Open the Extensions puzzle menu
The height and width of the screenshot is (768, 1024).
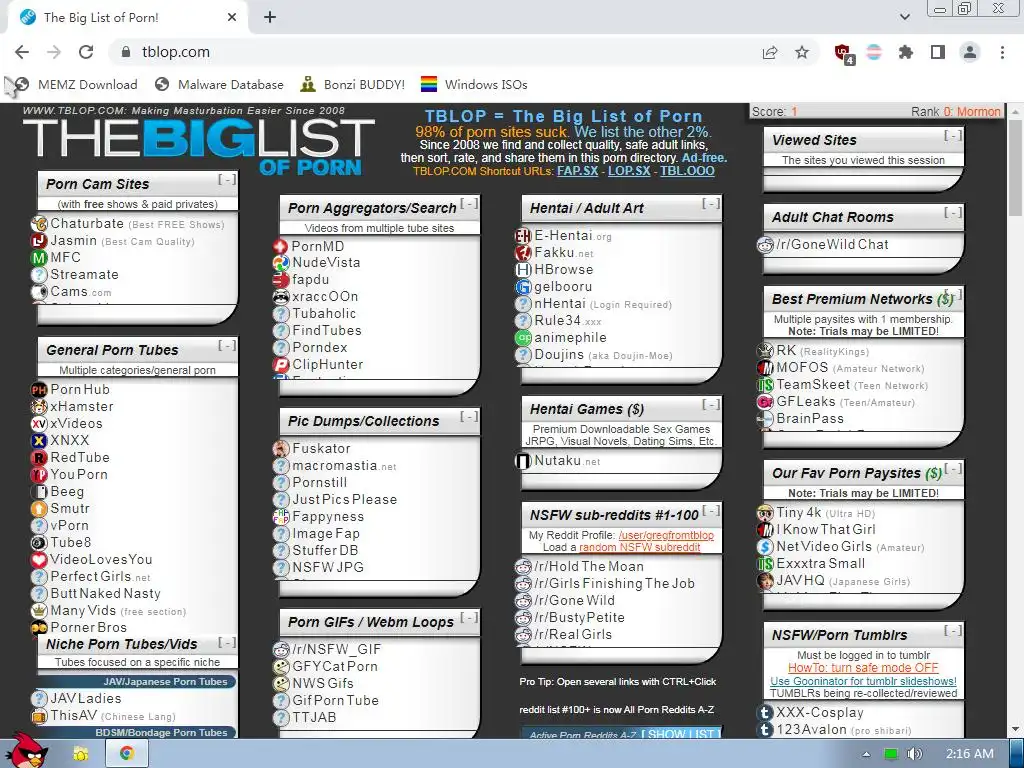[x=905, y=52]
